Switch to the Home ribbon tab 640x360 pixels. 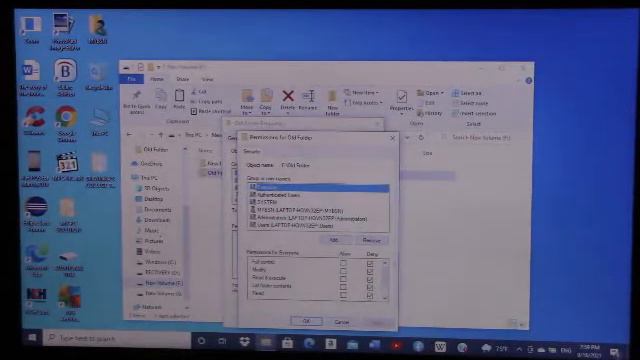pyautogui.click(x=157, y=79)
